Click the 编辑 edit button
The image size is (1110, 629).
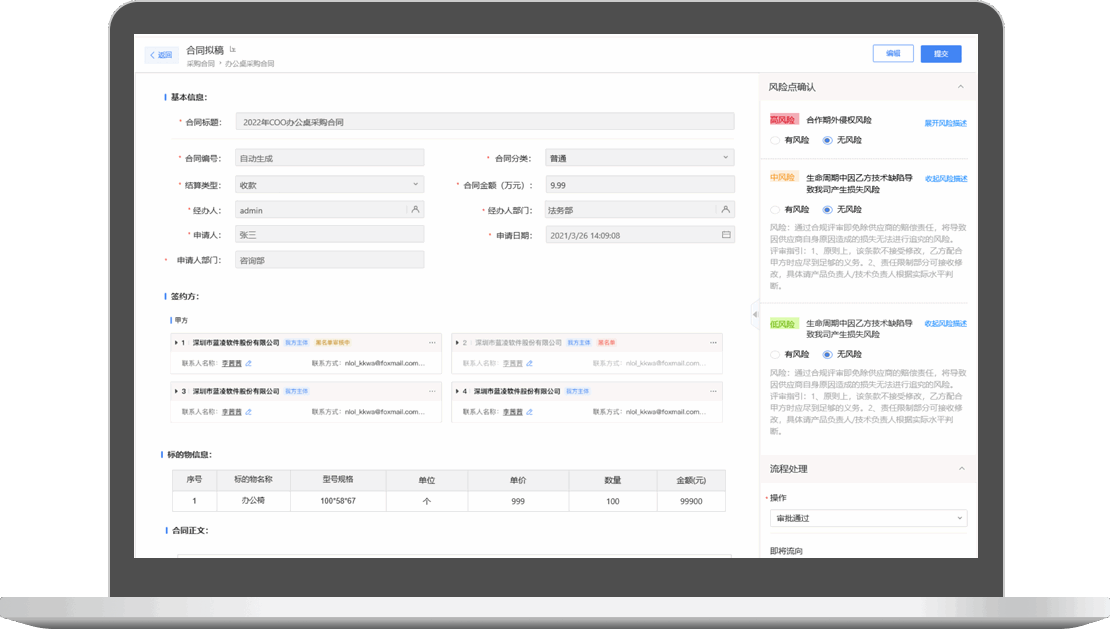(x=893, y=54)
